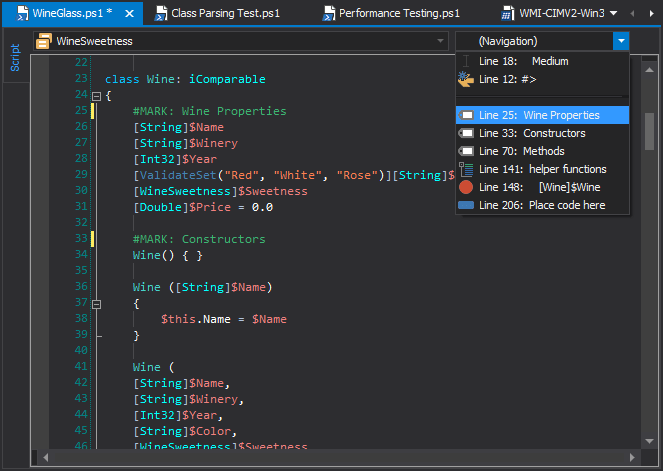Image resolution: width=663 pixels, height=471 pixels.
Task: Click the red breakpoint icon for Line 148
Action: point(466,187)
